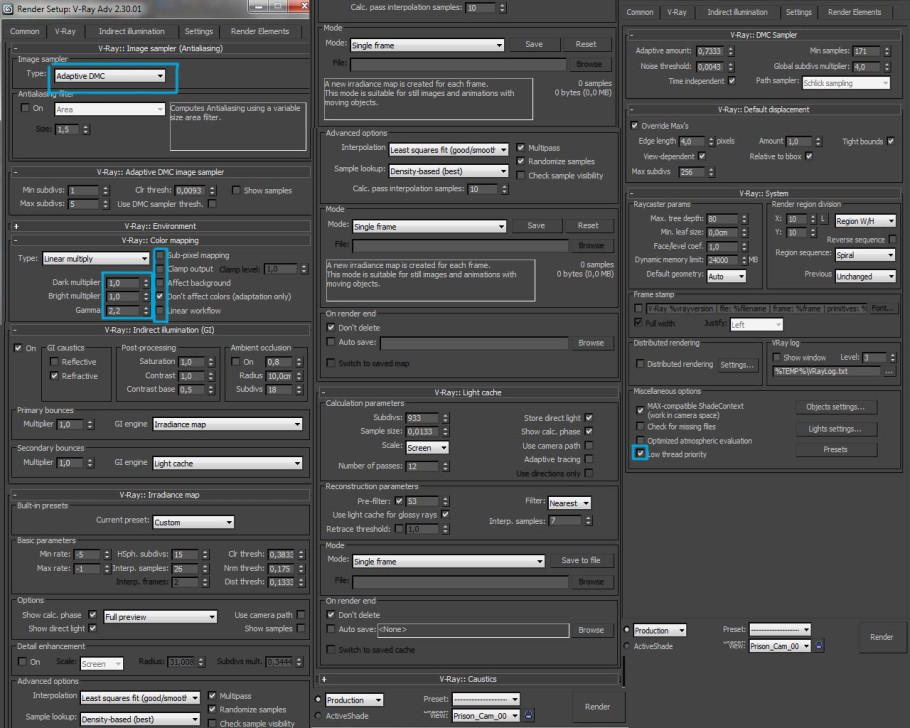
Task: Open the Light cache Filter dropdown showing Nearest
Action: (x=569, y=503)
